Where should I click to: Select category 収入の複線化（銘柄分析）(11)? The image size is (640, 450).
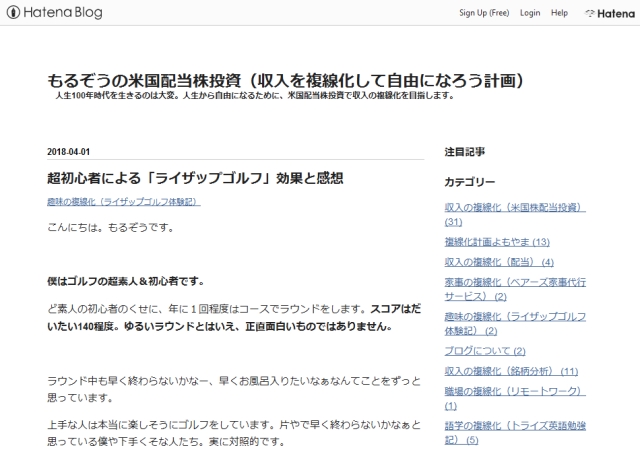click(x=511, y=371)
